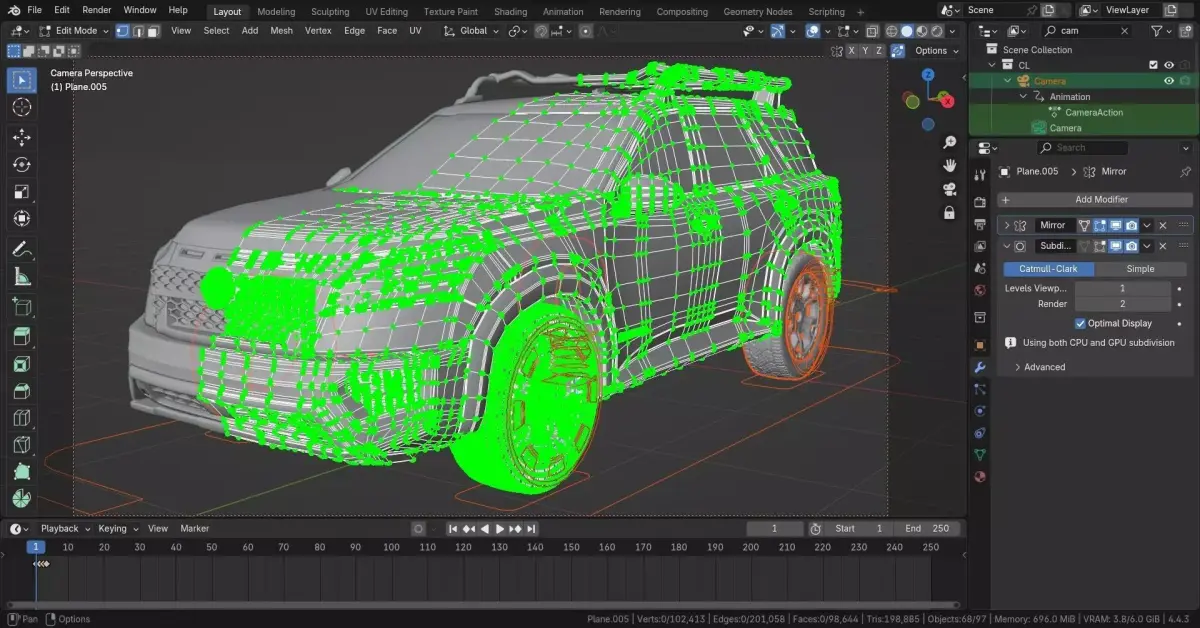Toggle the lock camera to view padlock
This screenshot has height=628, width=1200.
(x=949, y=212)
